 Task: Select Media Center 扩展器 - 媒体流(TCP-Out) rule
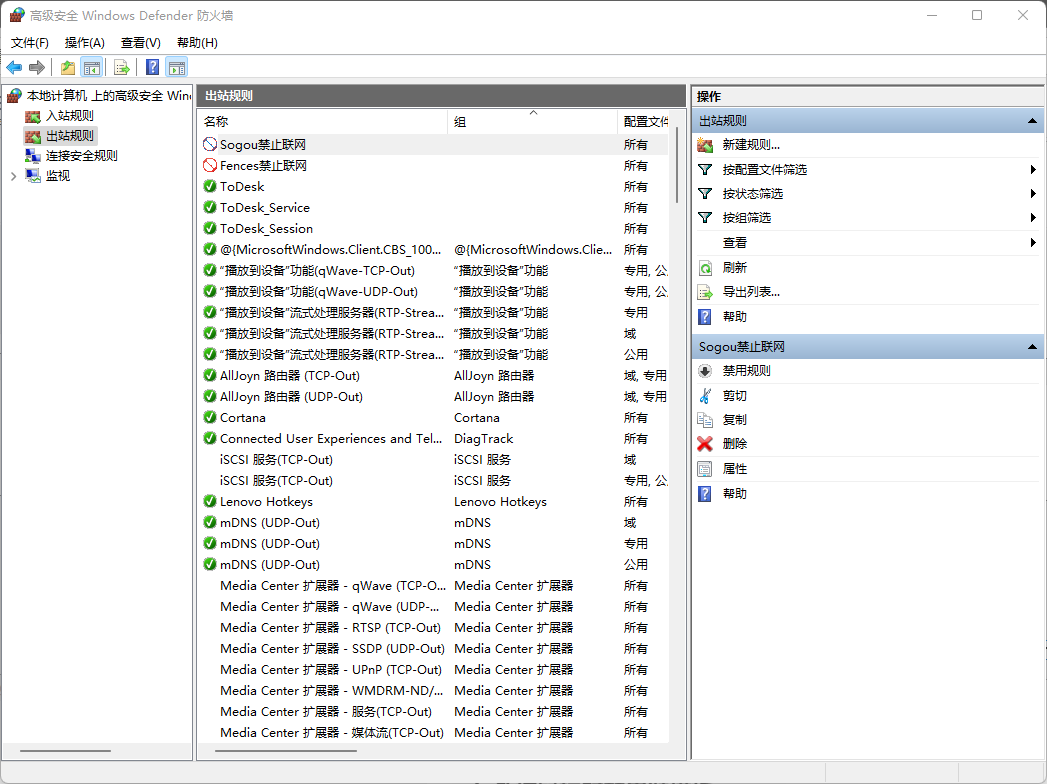click(x=435, y=733)
